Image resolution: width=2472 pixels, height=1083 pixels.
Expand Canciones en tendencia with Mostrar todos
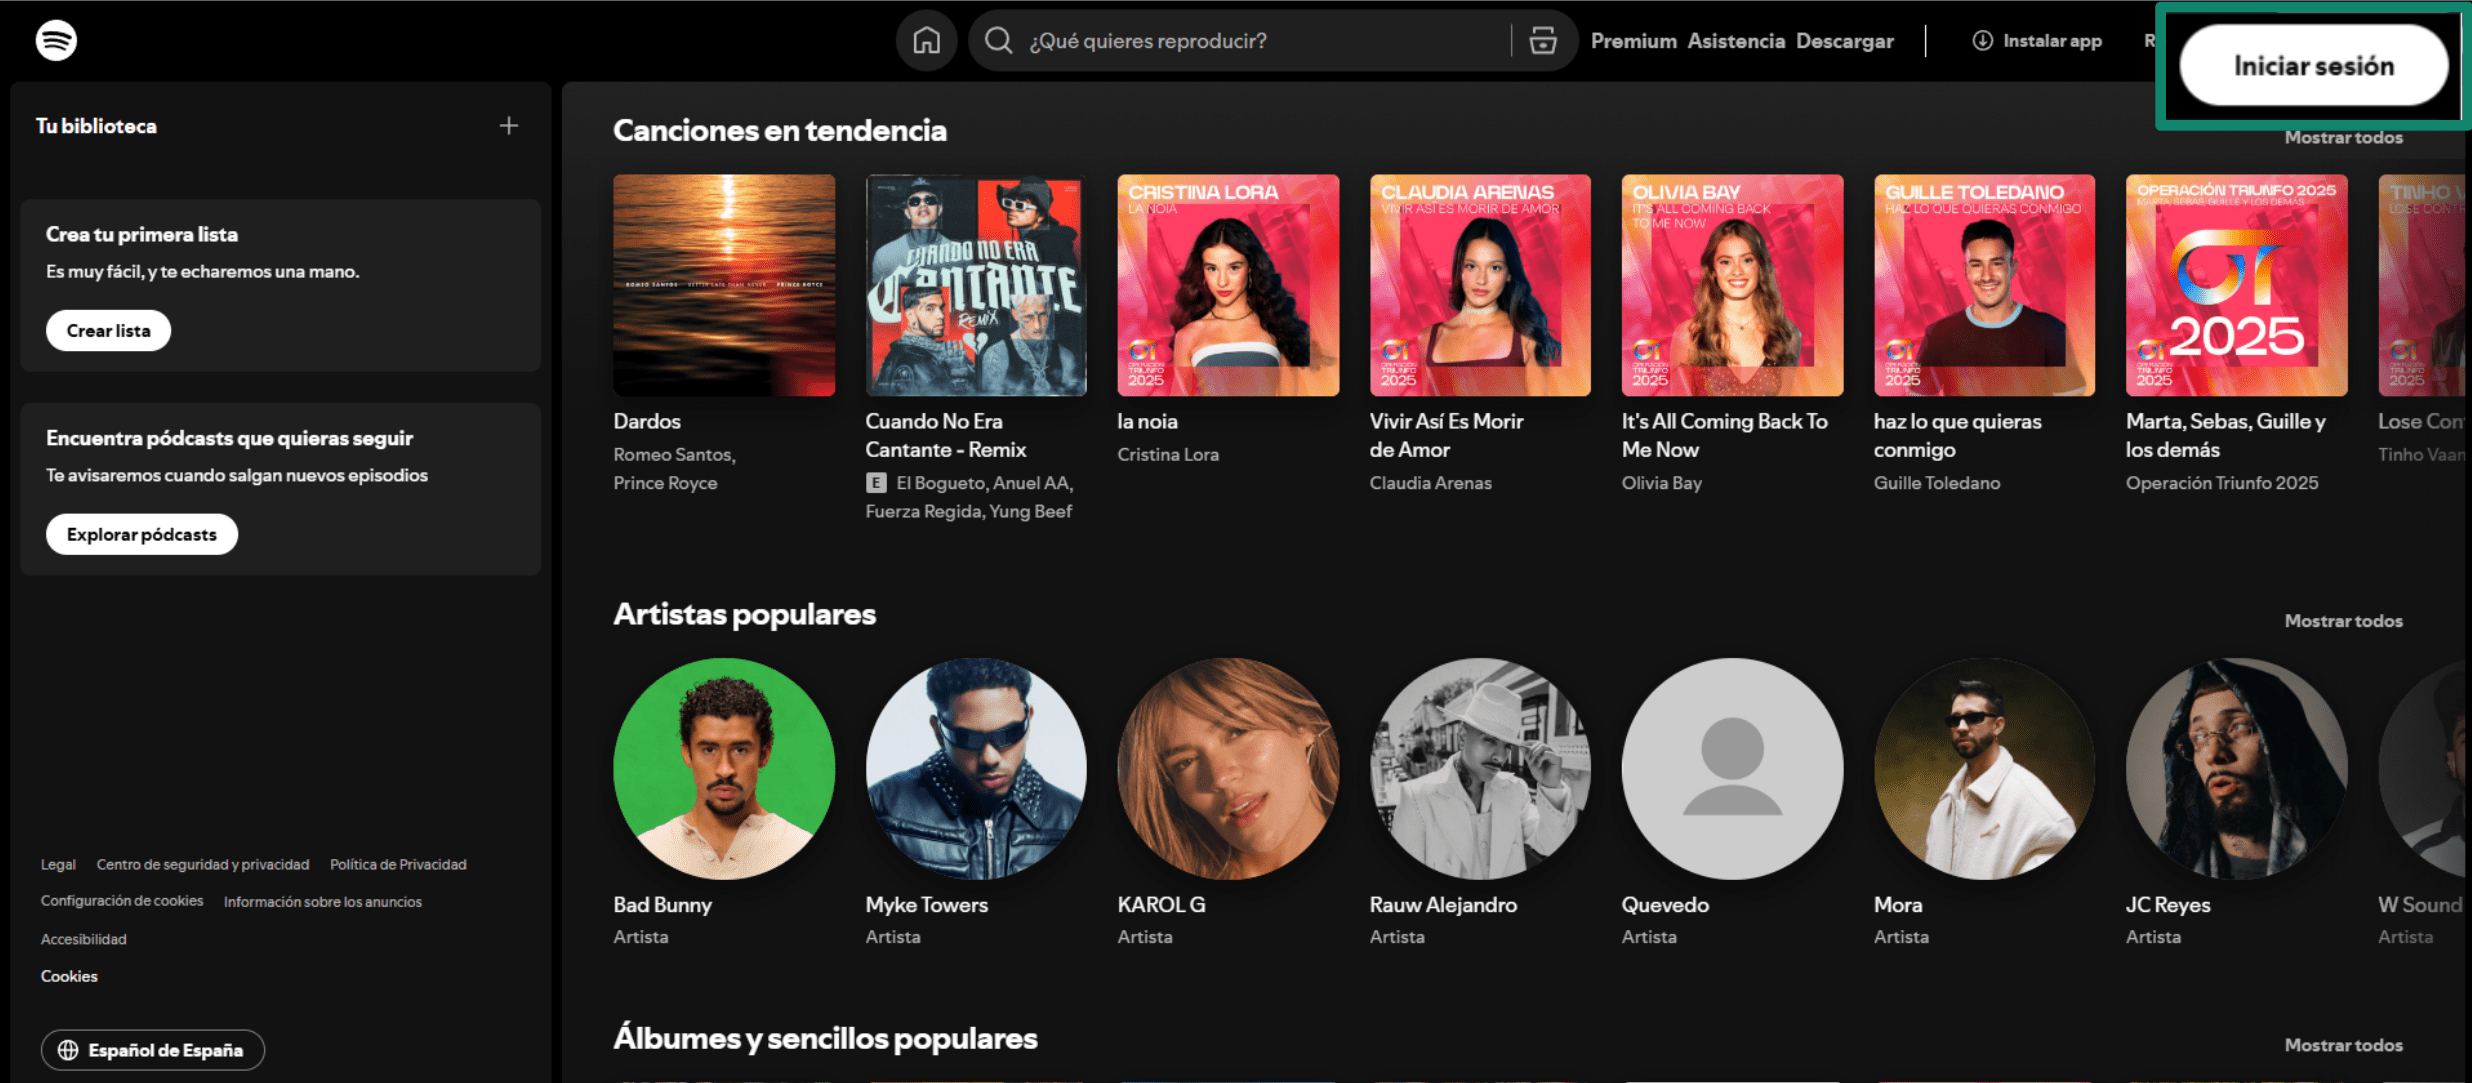coord(2343,138)
